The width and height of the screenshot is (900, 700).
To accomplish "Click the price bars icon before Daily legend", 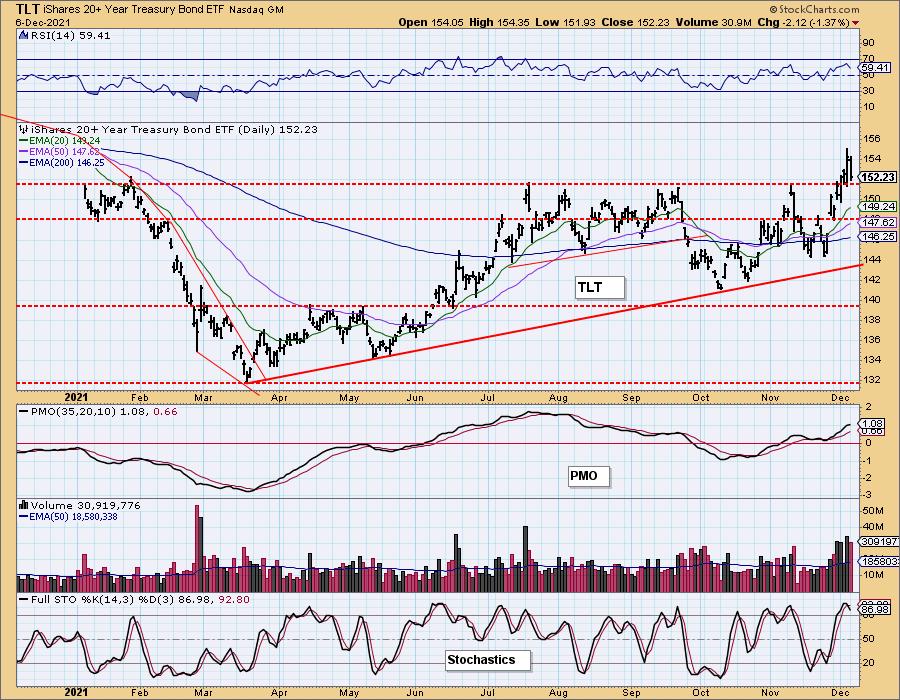I will pos(24,129).
